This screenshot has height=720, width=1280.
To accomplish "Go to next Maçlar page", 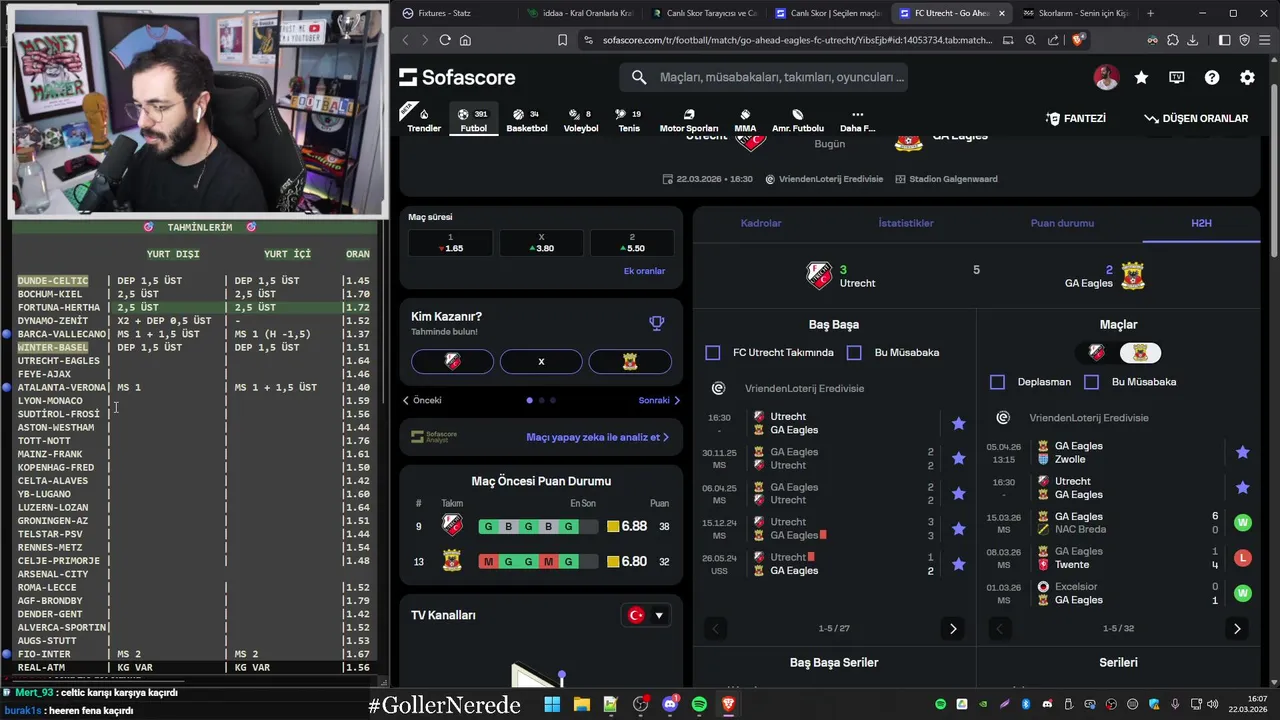I will click(1237, 629).
